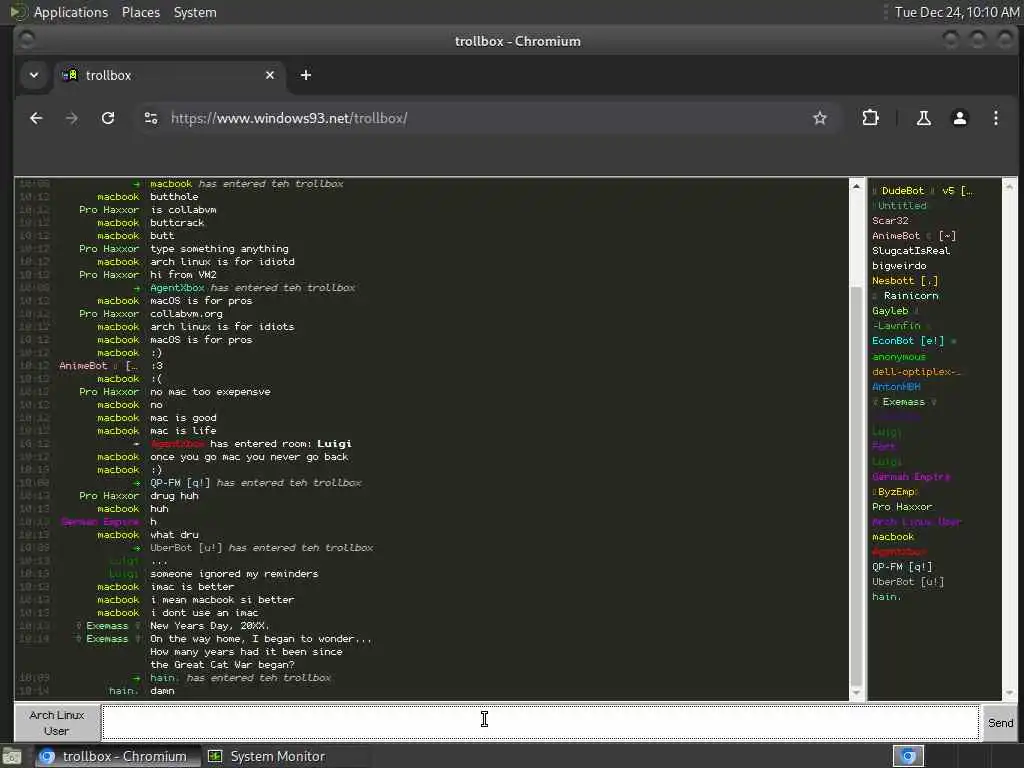Open site information icon in address bar
This screenshot has width=1024, height=768.
point(151,118)
